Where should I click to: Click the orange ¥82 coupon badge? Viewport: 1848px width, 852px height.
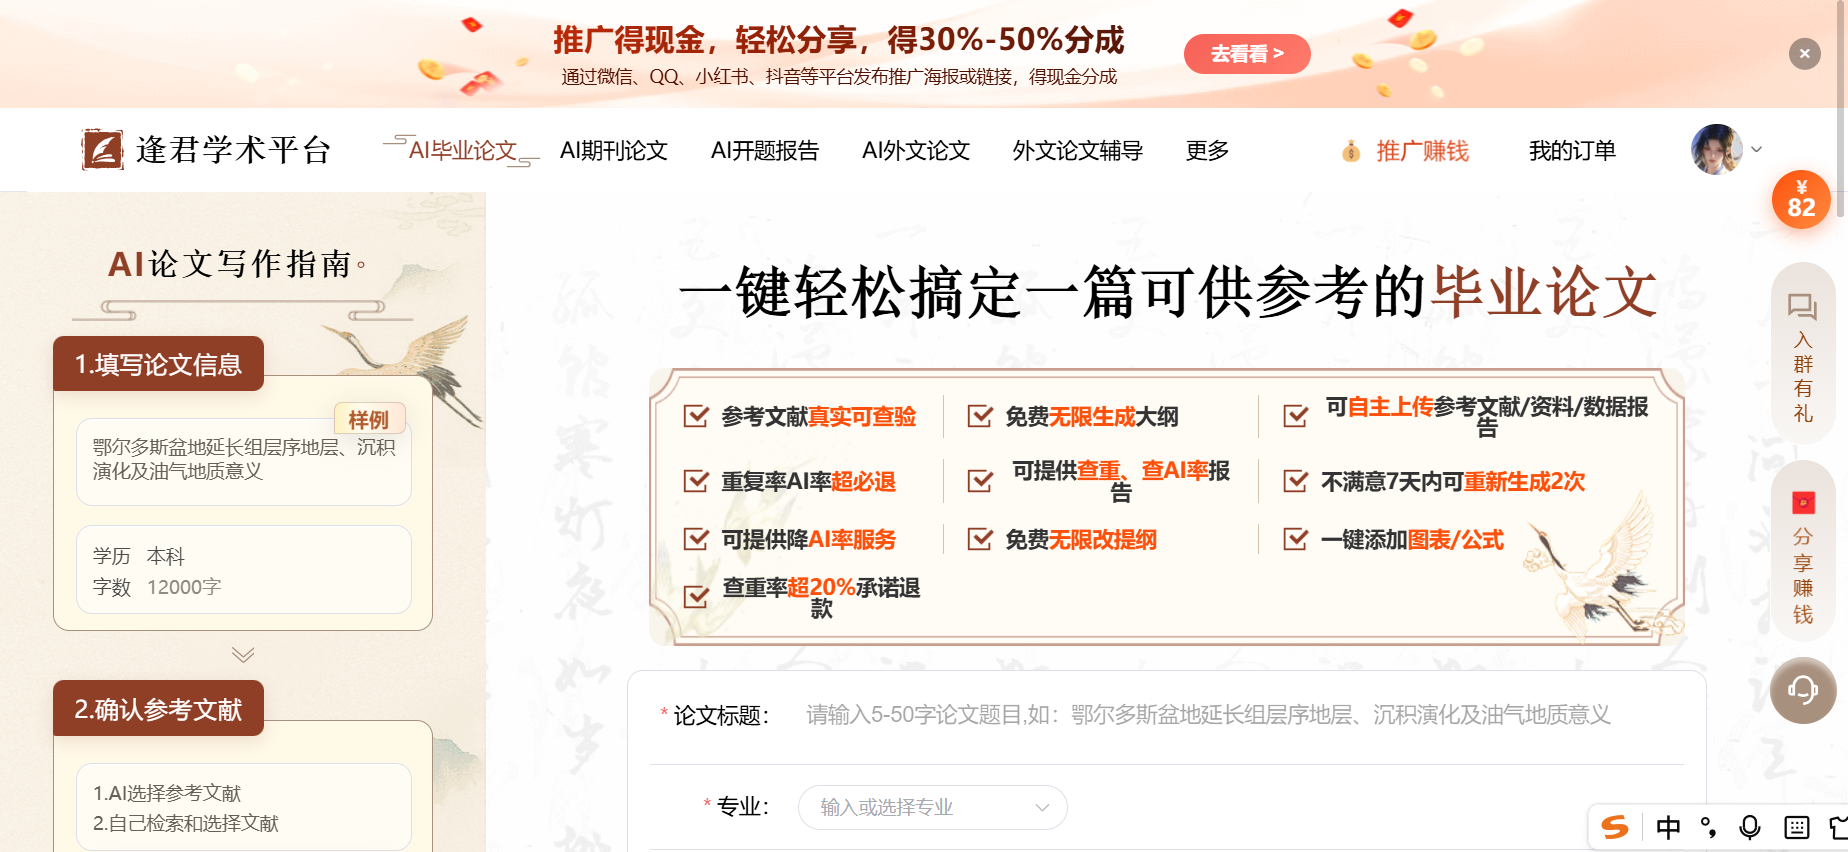click(x=1801, y=199)
